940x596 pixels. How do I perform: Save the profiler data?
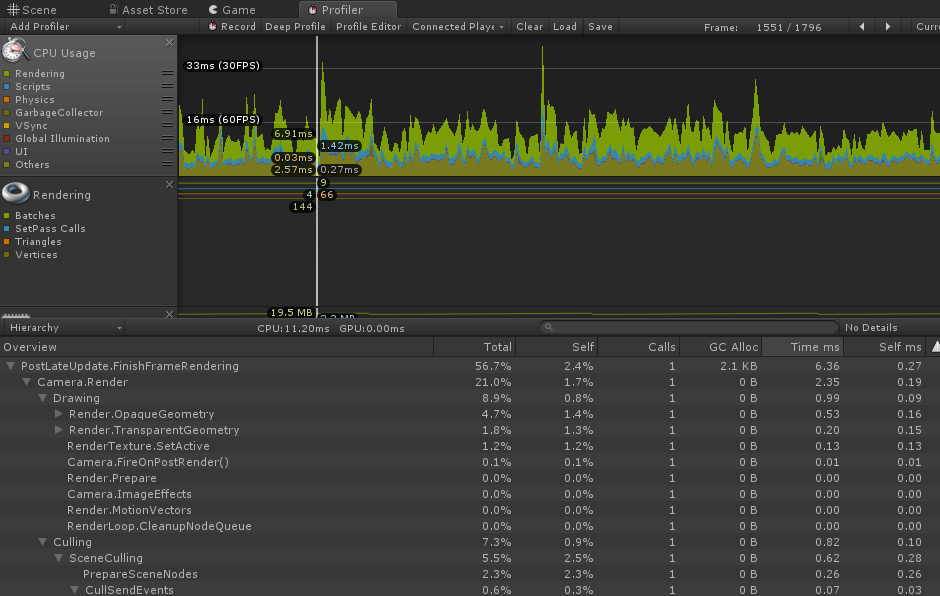[600, 27]
